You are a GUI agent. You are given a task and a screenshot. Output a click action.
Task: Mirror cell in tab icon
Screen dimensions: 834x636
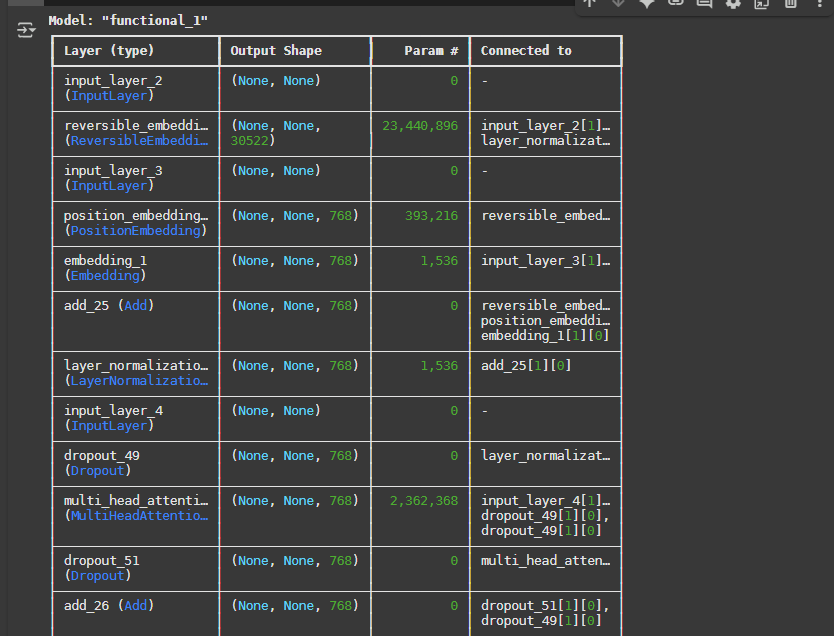coord(762,4)
